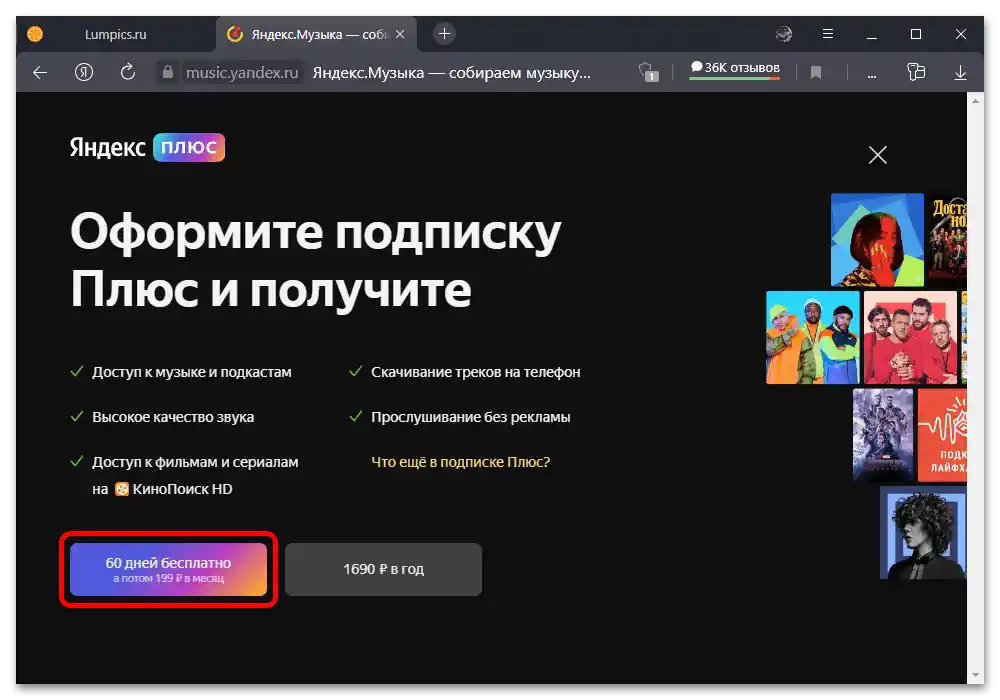1000x700 pixels.
Task: Open Yandex home via Я icon
Action: click(x=84, y=72)
